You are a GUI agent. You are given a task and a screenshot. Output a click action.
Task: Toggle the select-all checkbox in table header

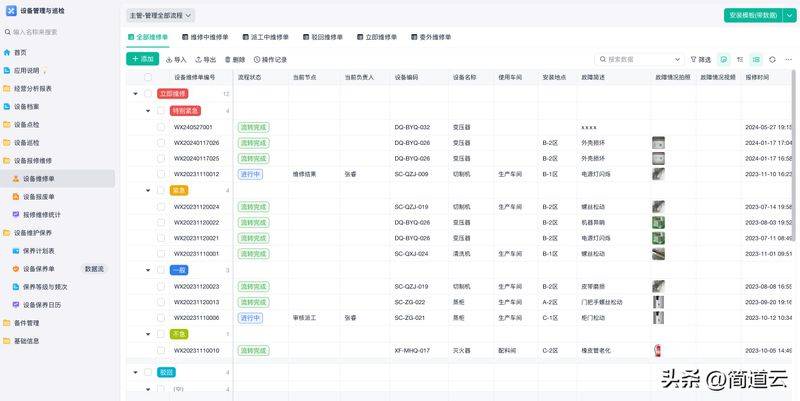tap(148, 77)
